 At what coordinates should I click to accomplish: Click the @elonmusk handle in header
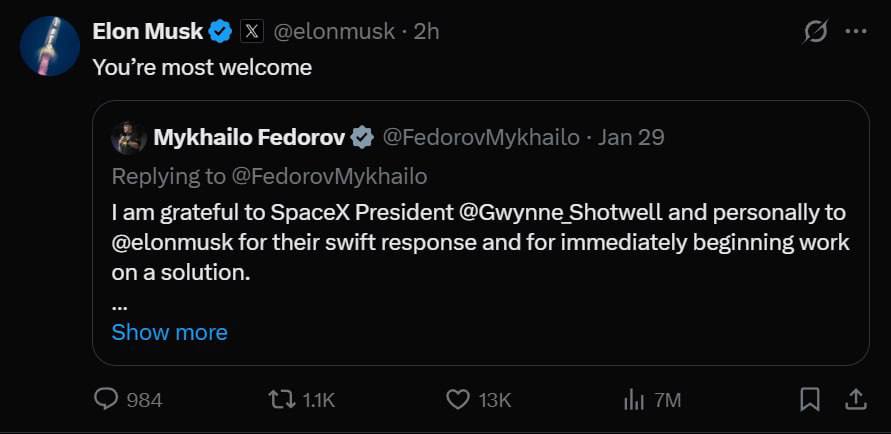pos(334,31)
